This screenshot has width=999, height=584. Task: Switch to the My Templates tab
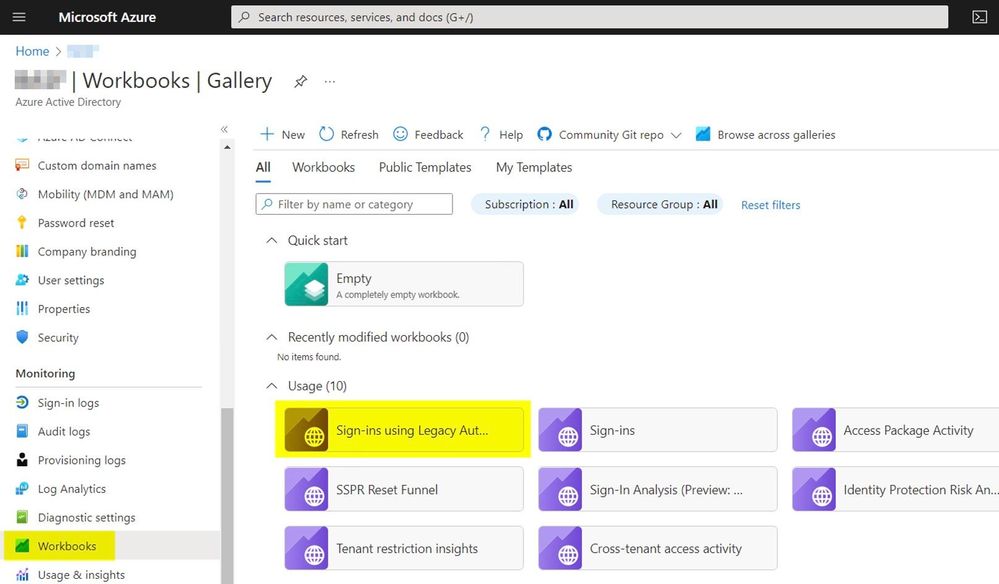pyautogui.click(x=534, y=167)
